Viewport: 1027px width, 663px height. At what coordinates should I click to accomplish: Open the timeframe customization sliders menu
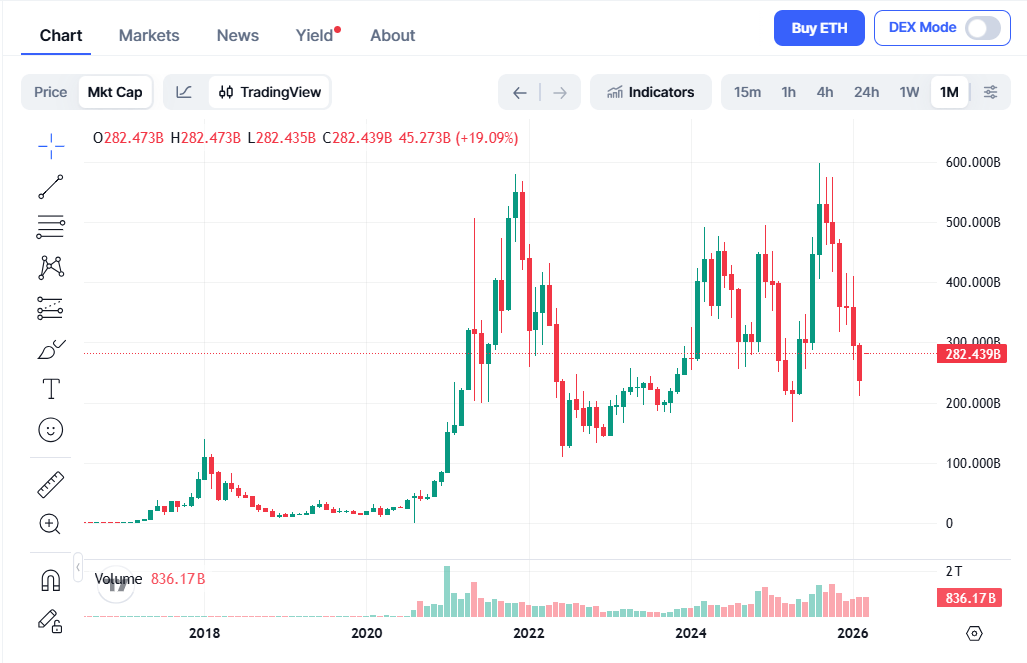pyautogui.click(x=990, y=91)
